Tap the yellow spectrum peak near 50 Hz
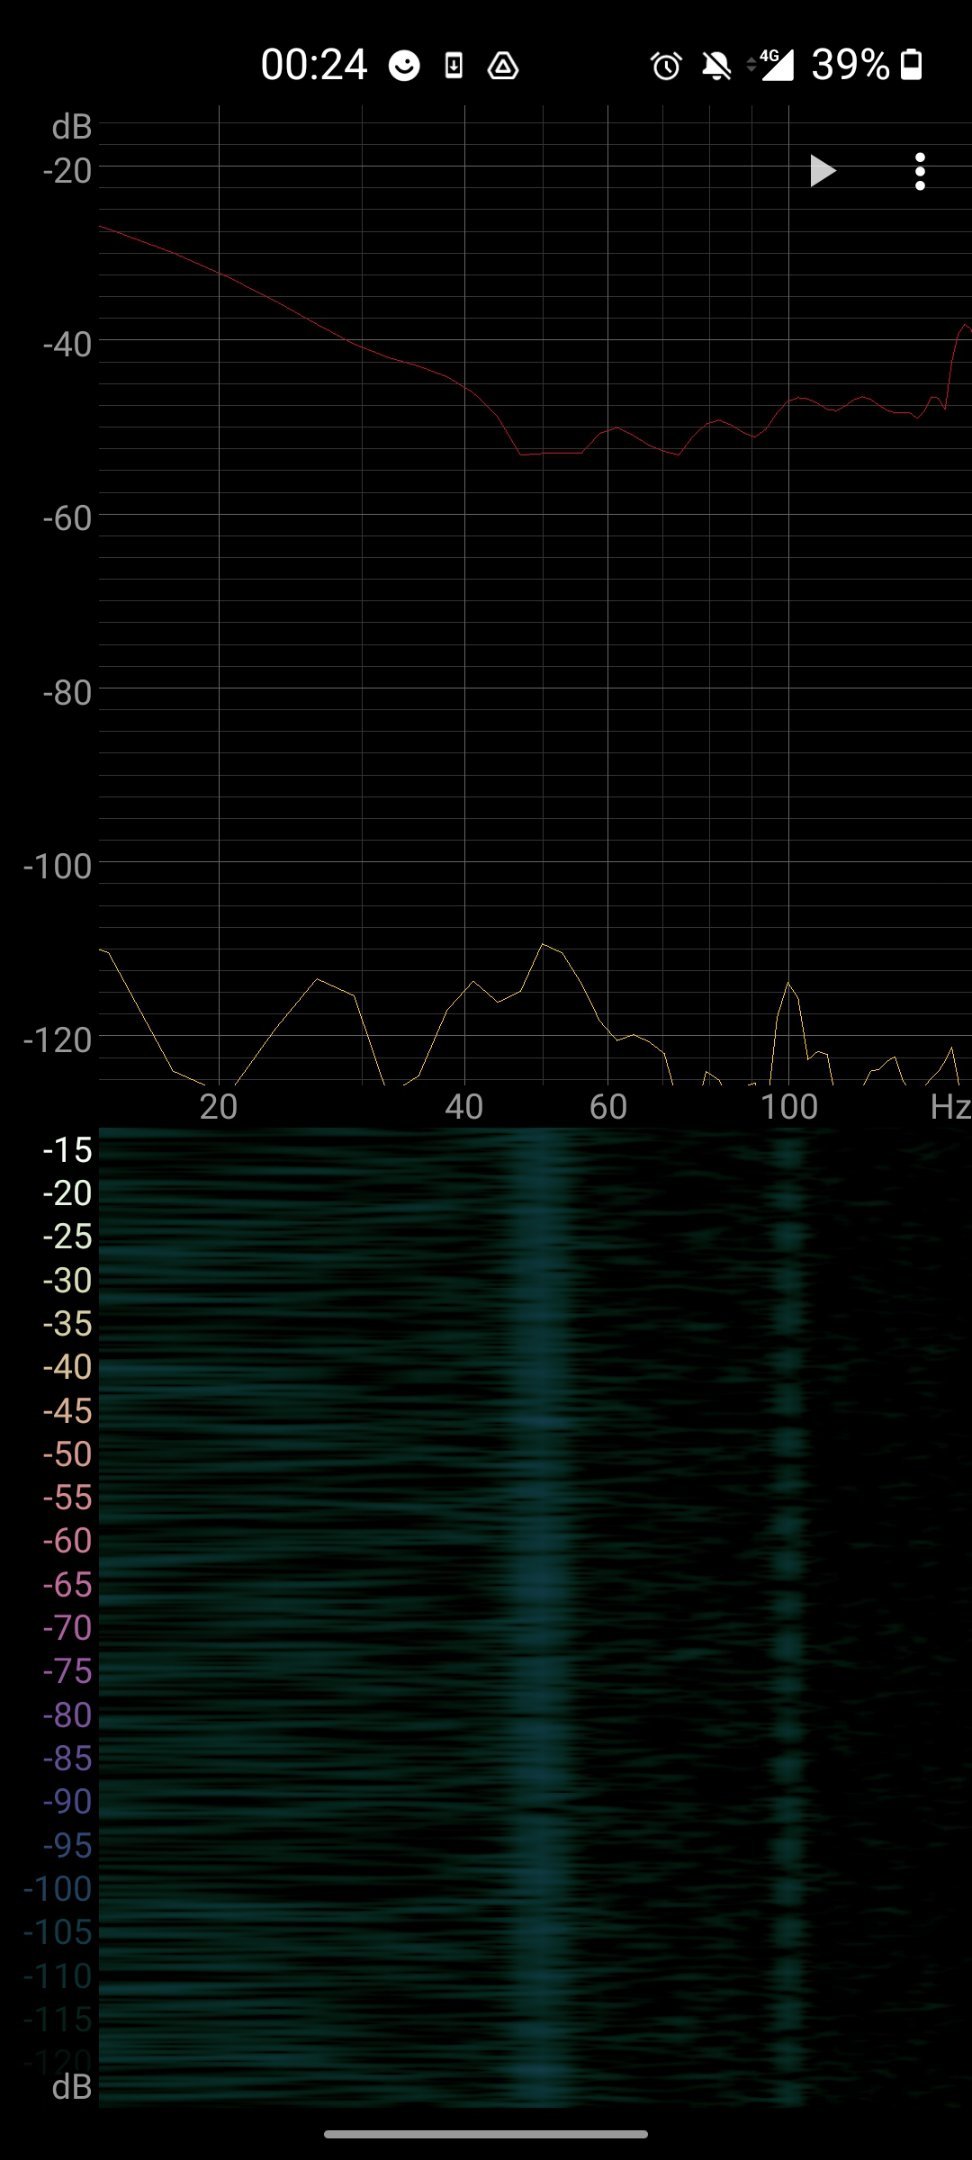The width and height of the screenshot is (972, 2160). pos(544,945)
